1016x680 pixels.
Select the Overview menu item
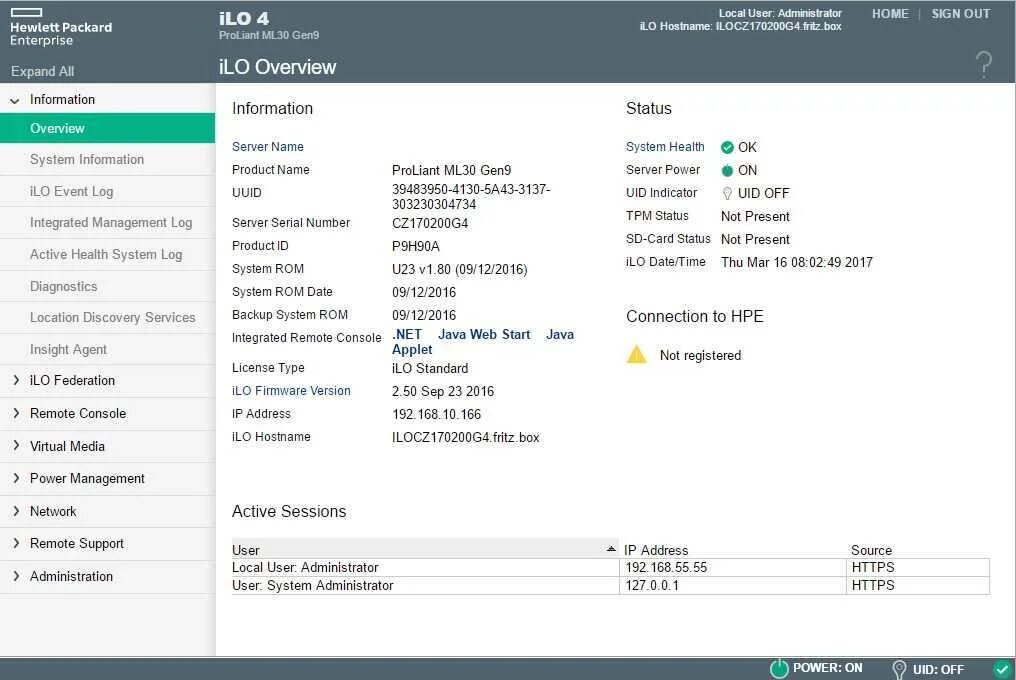pos(108,128)
